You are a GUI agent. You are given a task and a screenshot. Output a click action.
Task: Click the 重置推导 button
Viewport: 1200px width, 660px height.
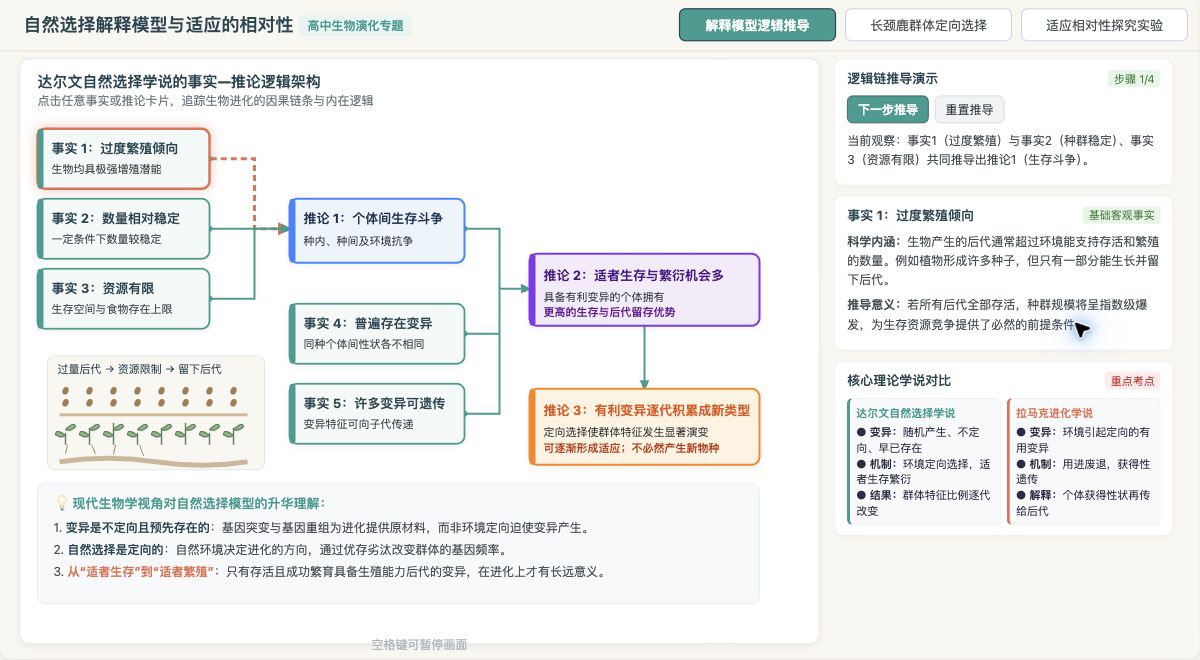pos(969,109)
